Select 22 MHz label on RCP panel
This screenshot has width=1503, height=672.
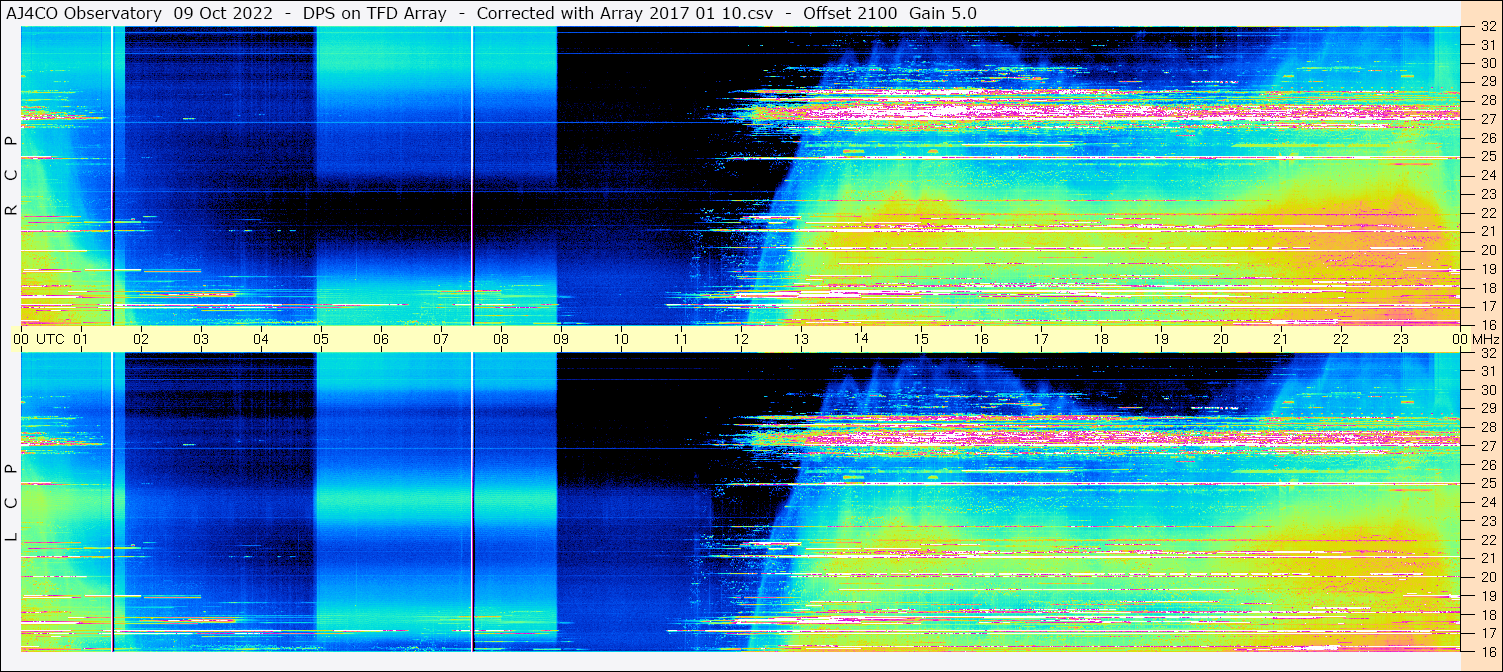1487,212
